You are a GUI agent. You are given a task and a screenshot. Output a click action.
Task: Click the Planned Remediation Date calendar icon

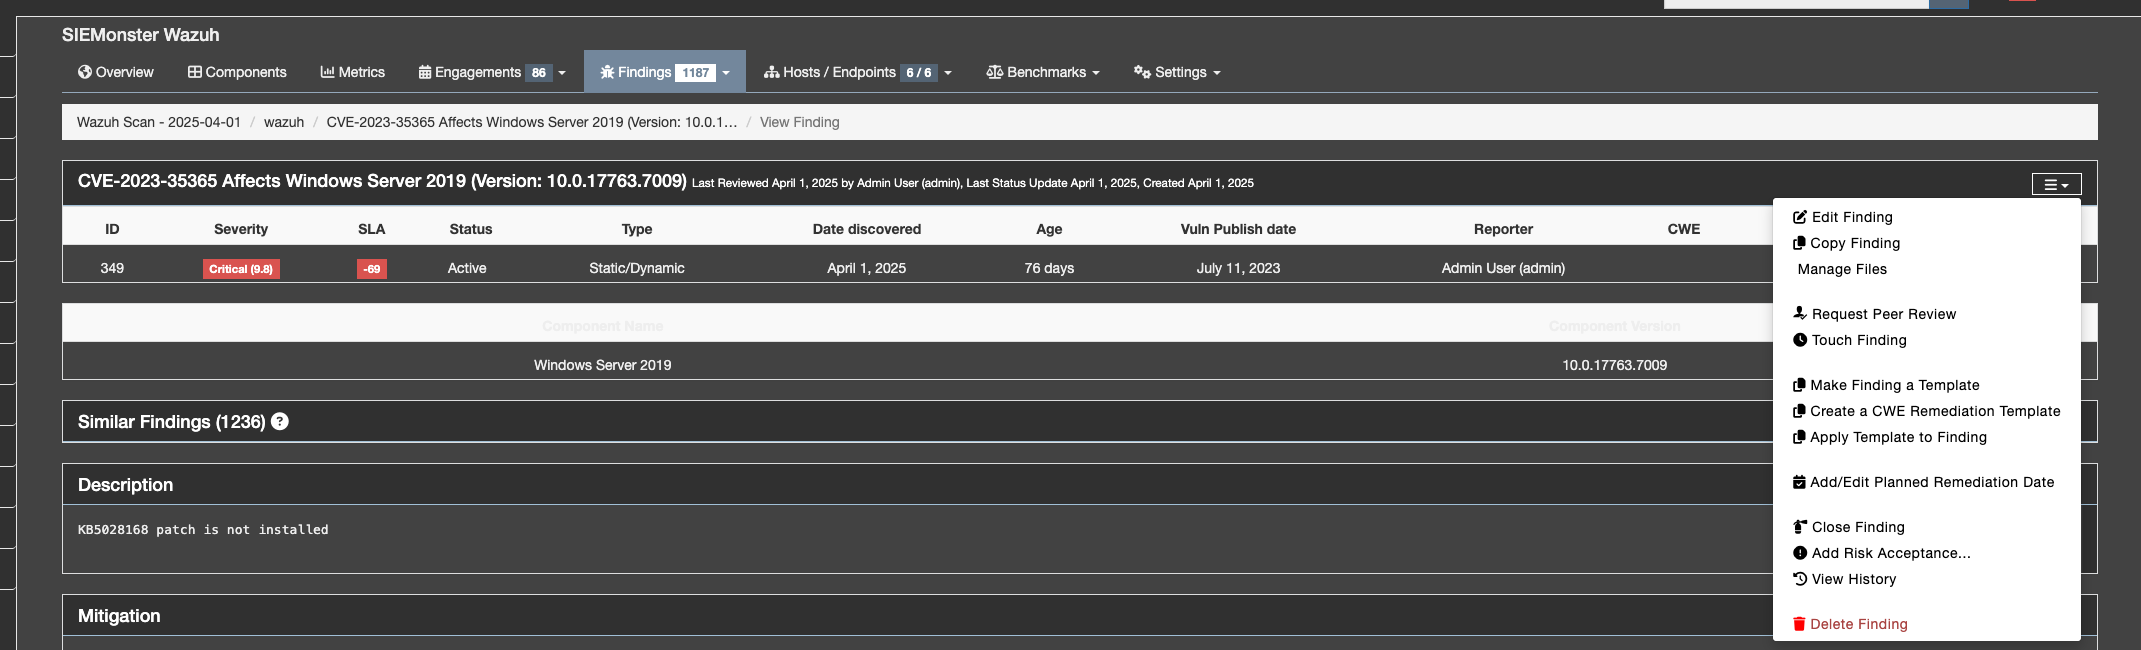pos(1798,482)
